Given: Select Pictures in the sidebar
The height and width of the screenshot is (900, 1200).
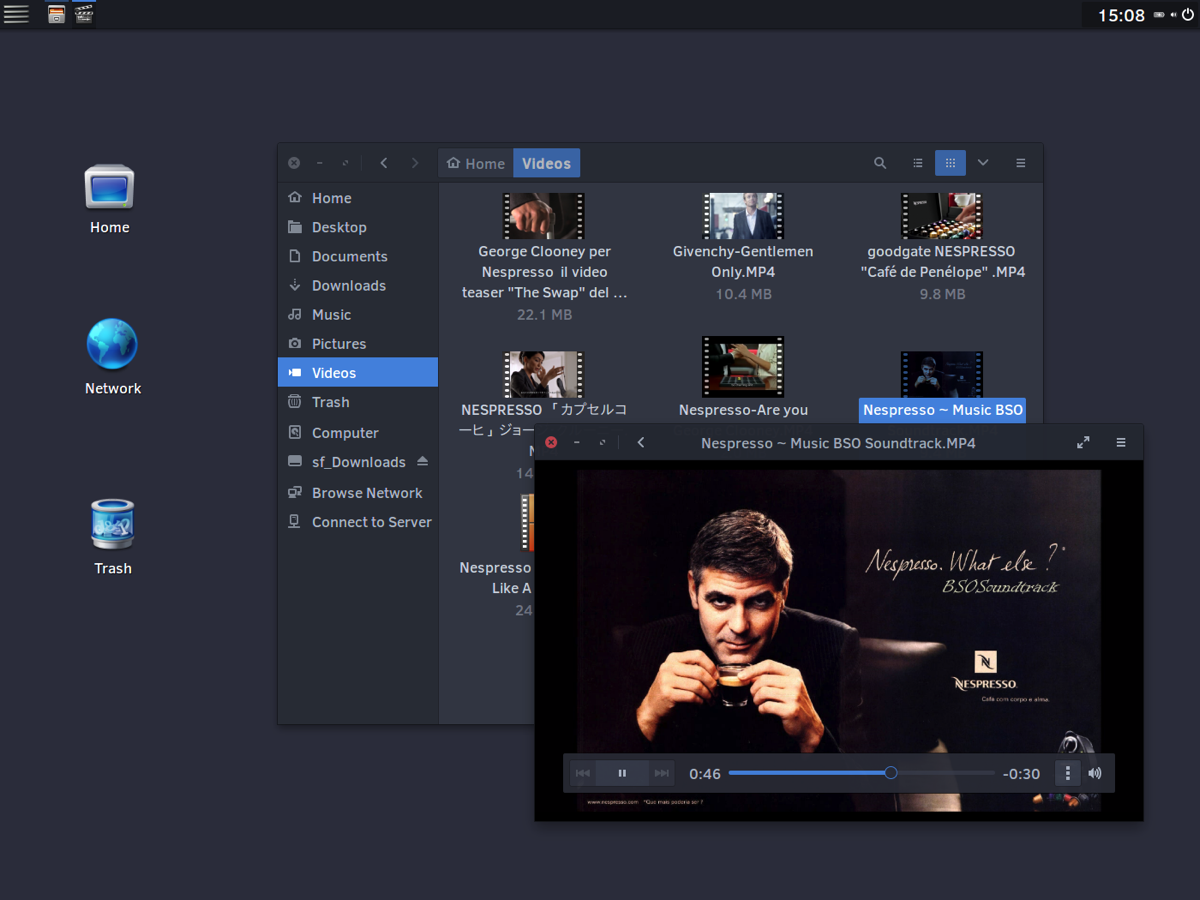Looking at the screenshot, I should point(358,343).
